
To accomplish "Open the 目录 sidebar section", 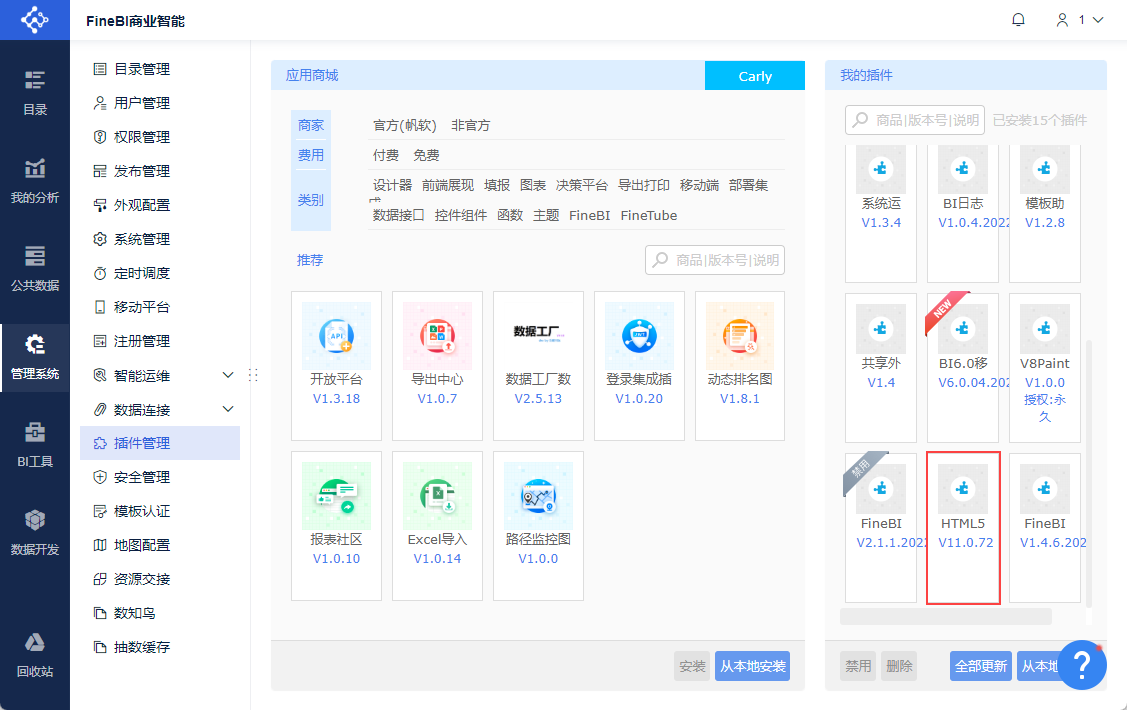I will pos(34,92).
